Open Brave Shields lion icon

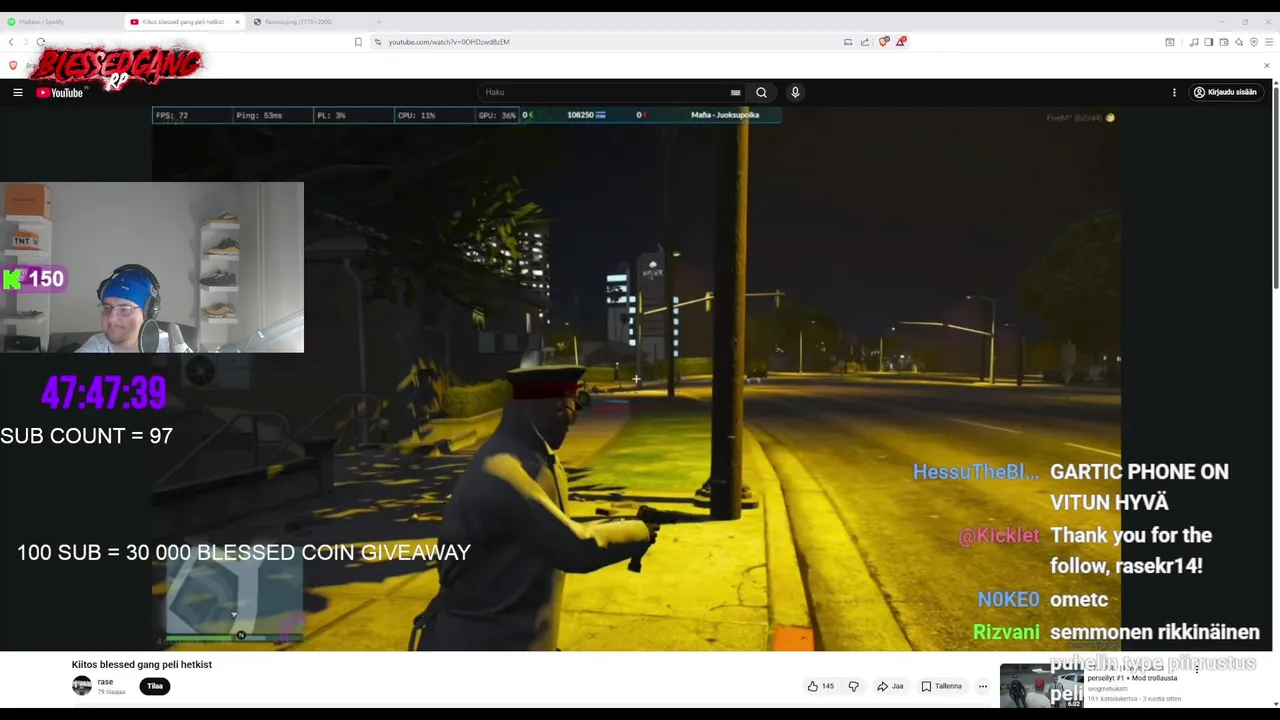pyautogui.click(x=883, y=42)
